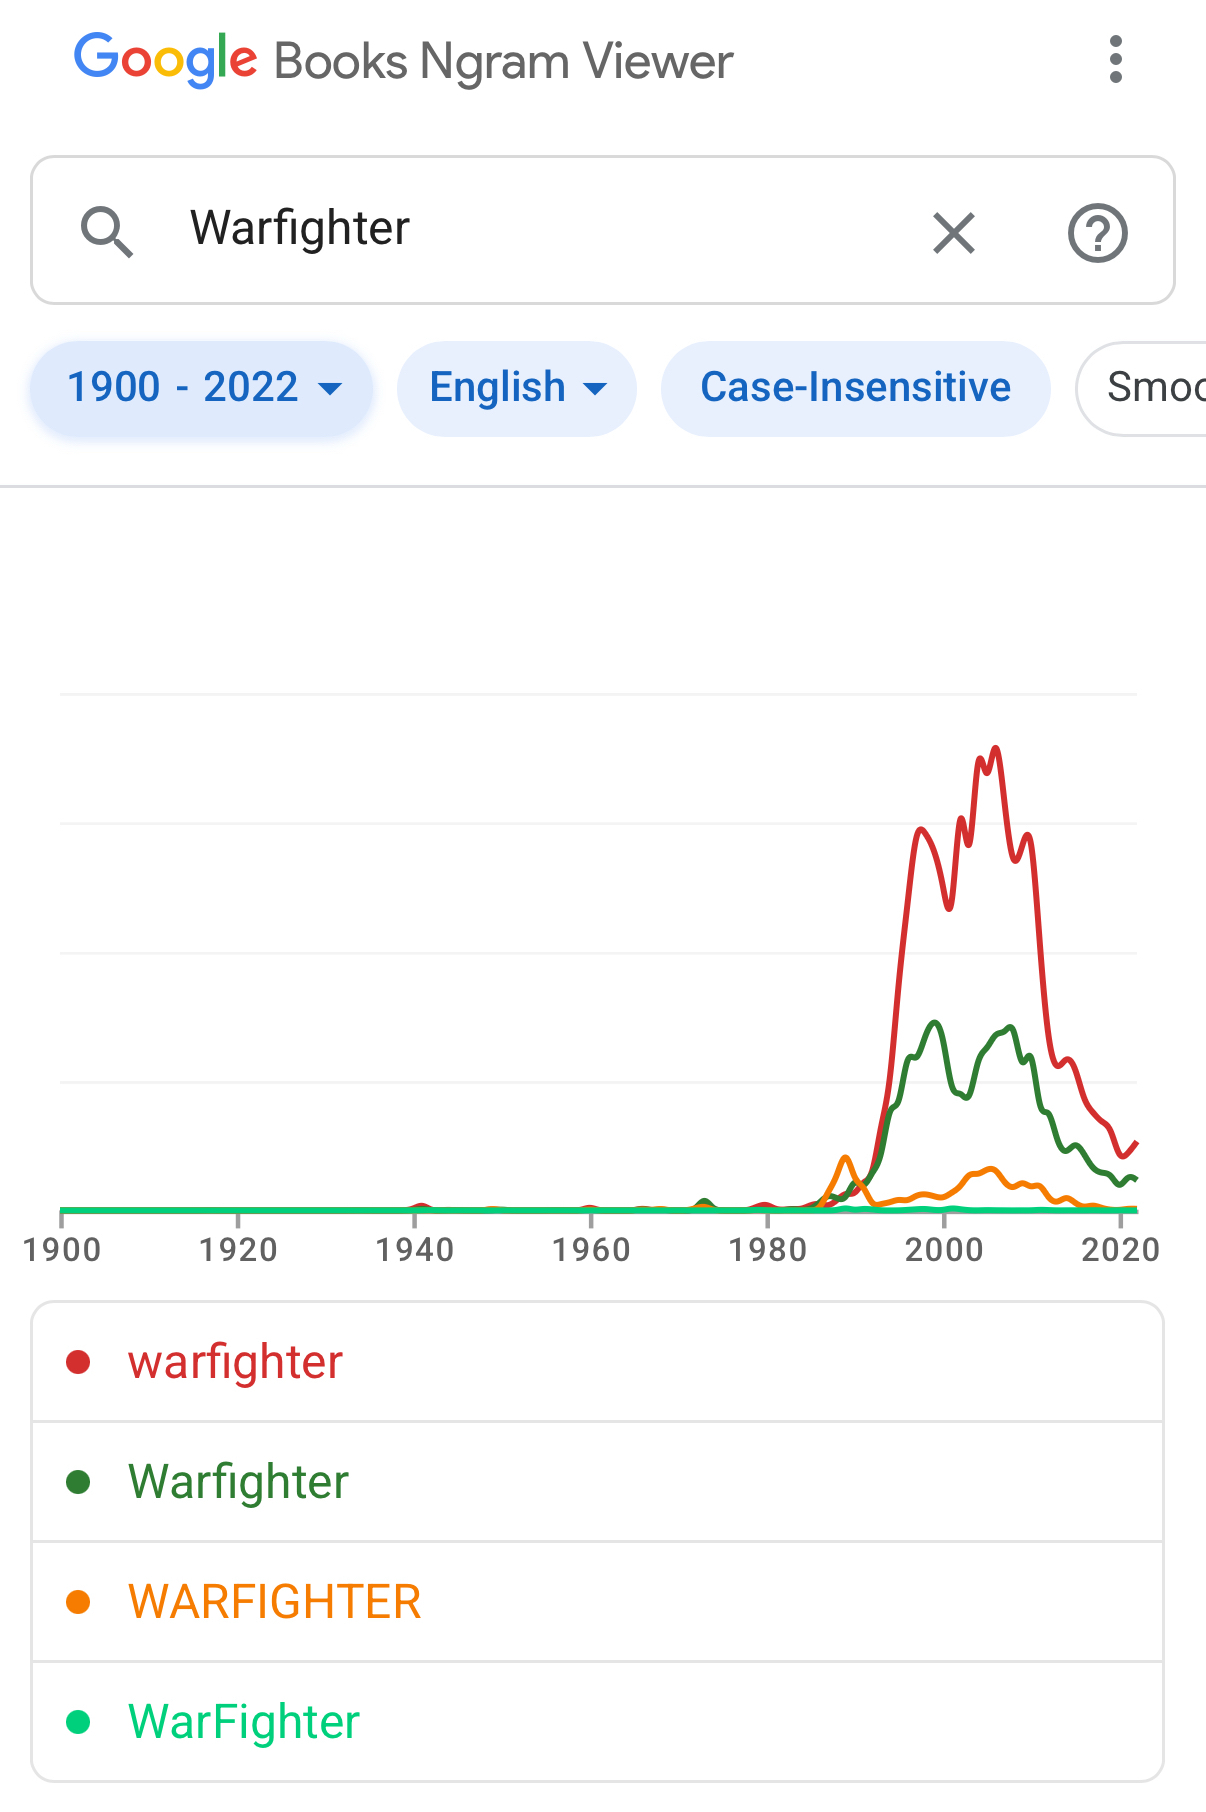Viewport: 1206px width, 1812px height.
Task: Click the 2000 tick on the chart axis
Action: 943,1249
